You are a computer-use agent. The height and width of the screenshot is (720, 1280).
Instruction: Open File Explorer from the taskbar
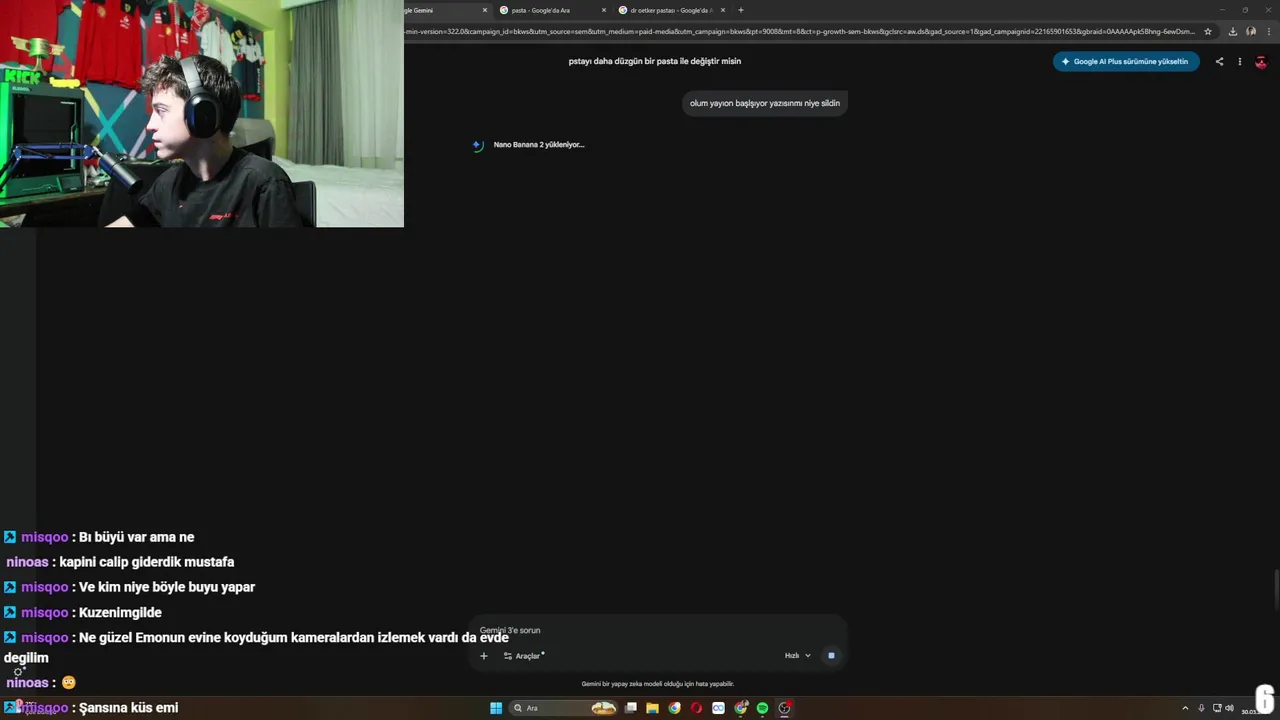click(652, 708)
